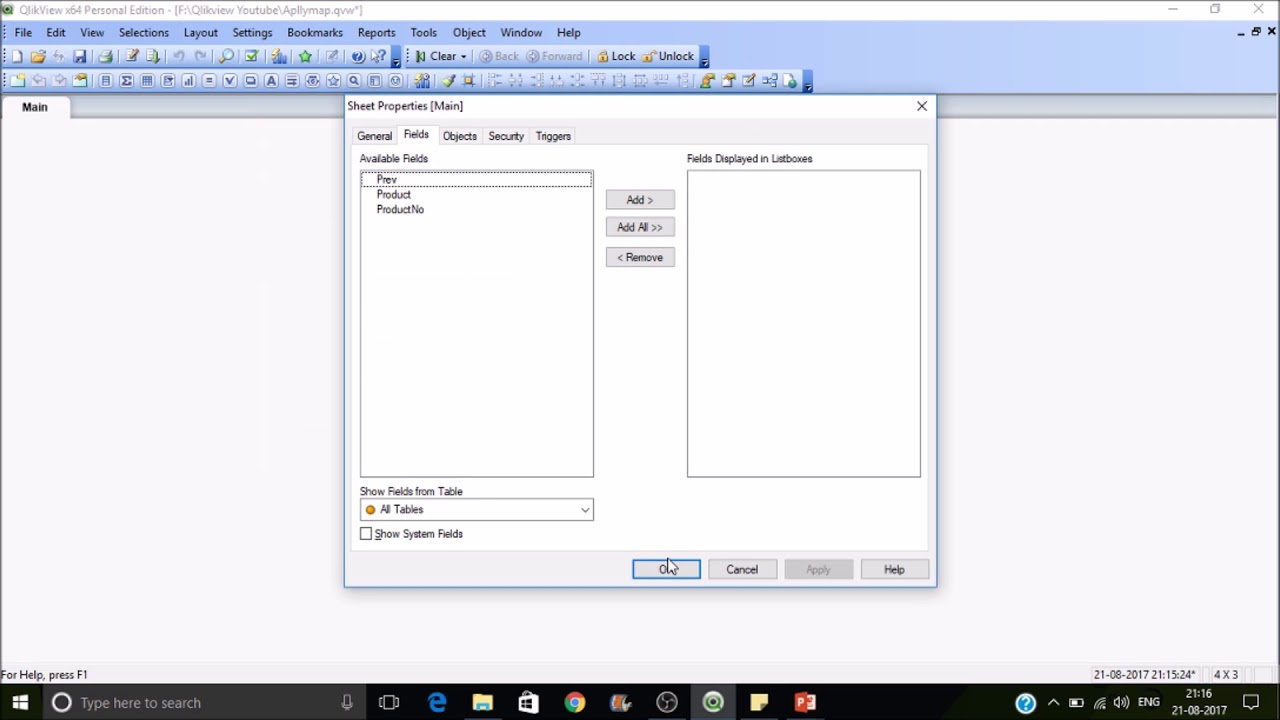This screenshot has height=720, width=1280.
Task: Click the Lock selections padlock button
Action: pyautogui.click(x=616, y=56)
